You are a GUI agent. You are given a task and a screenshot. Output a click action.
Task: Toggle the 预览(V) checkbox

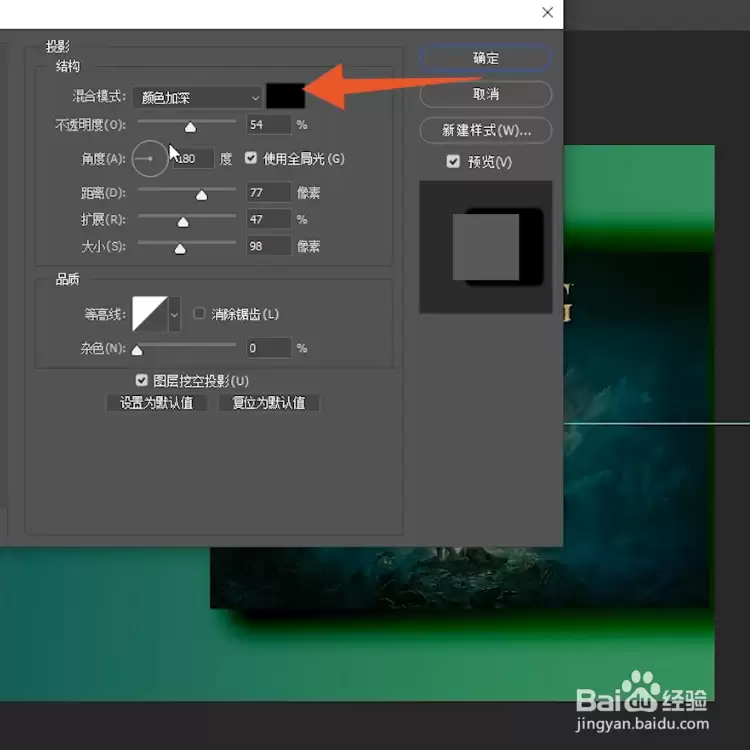pyautogui.click(x=452, y=162)
